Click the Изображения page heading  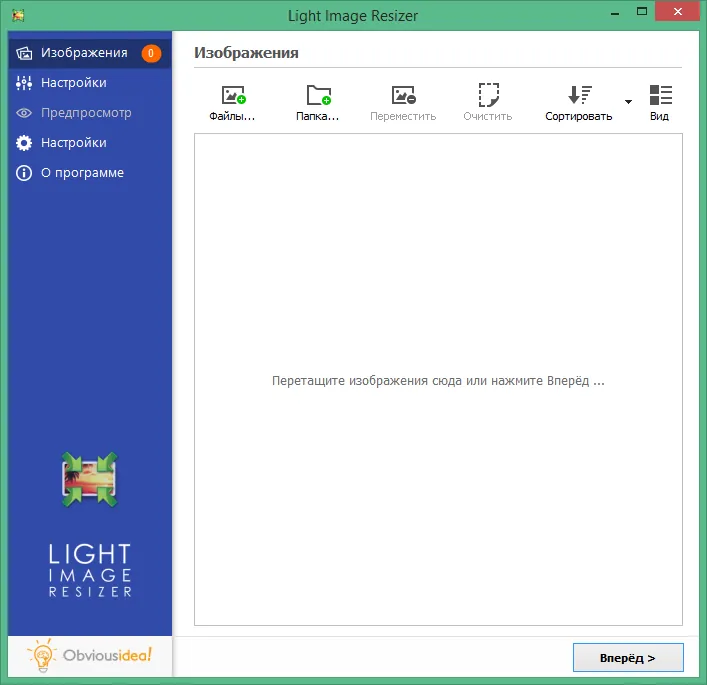[246, 53]
